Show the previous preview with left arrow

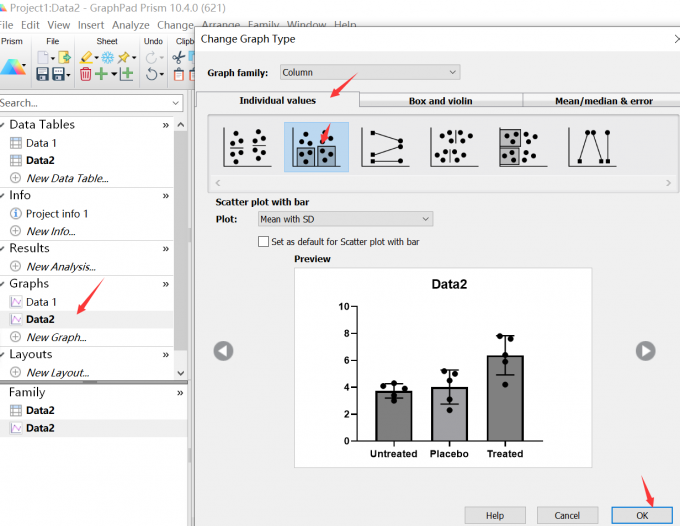coord(223,351)
